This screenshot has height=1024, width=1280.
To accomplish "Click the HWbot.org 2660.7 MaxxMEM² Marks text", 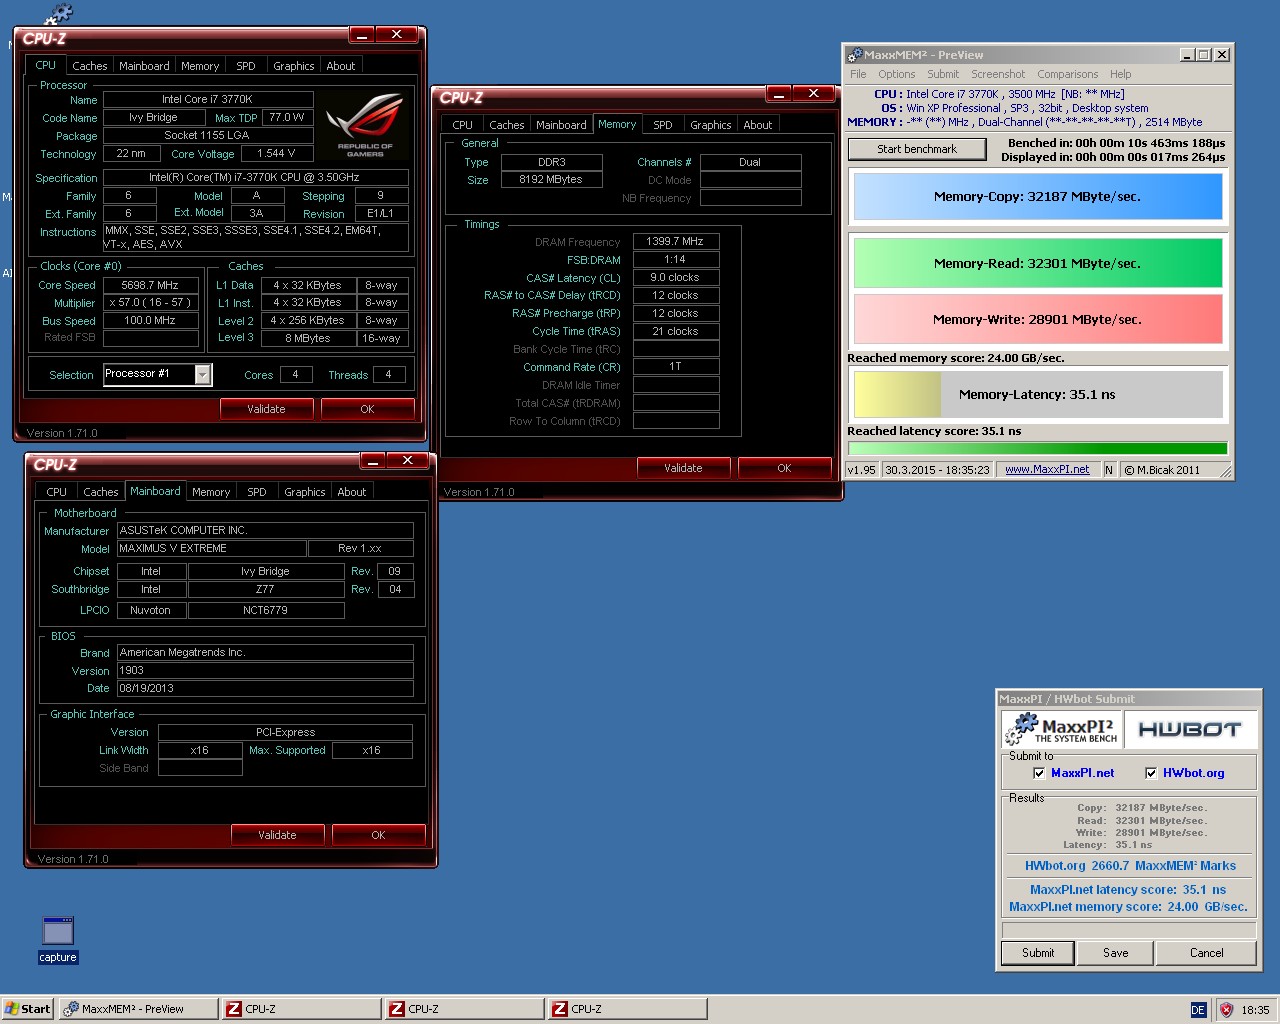I will (x=1130, y=866).
